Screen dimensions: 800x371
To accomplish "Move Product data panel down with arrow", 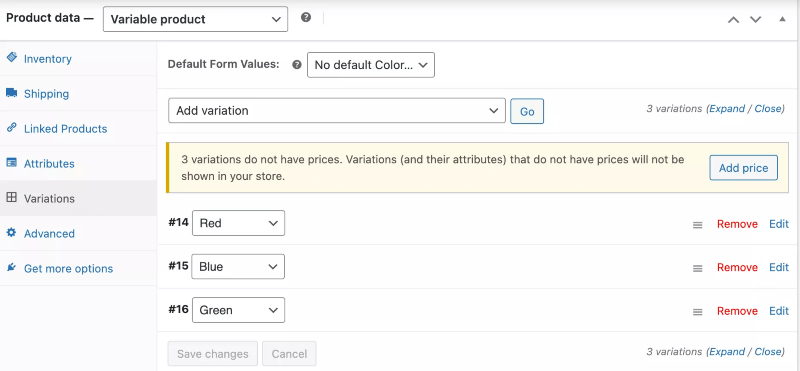I will (x=755, y=19).
